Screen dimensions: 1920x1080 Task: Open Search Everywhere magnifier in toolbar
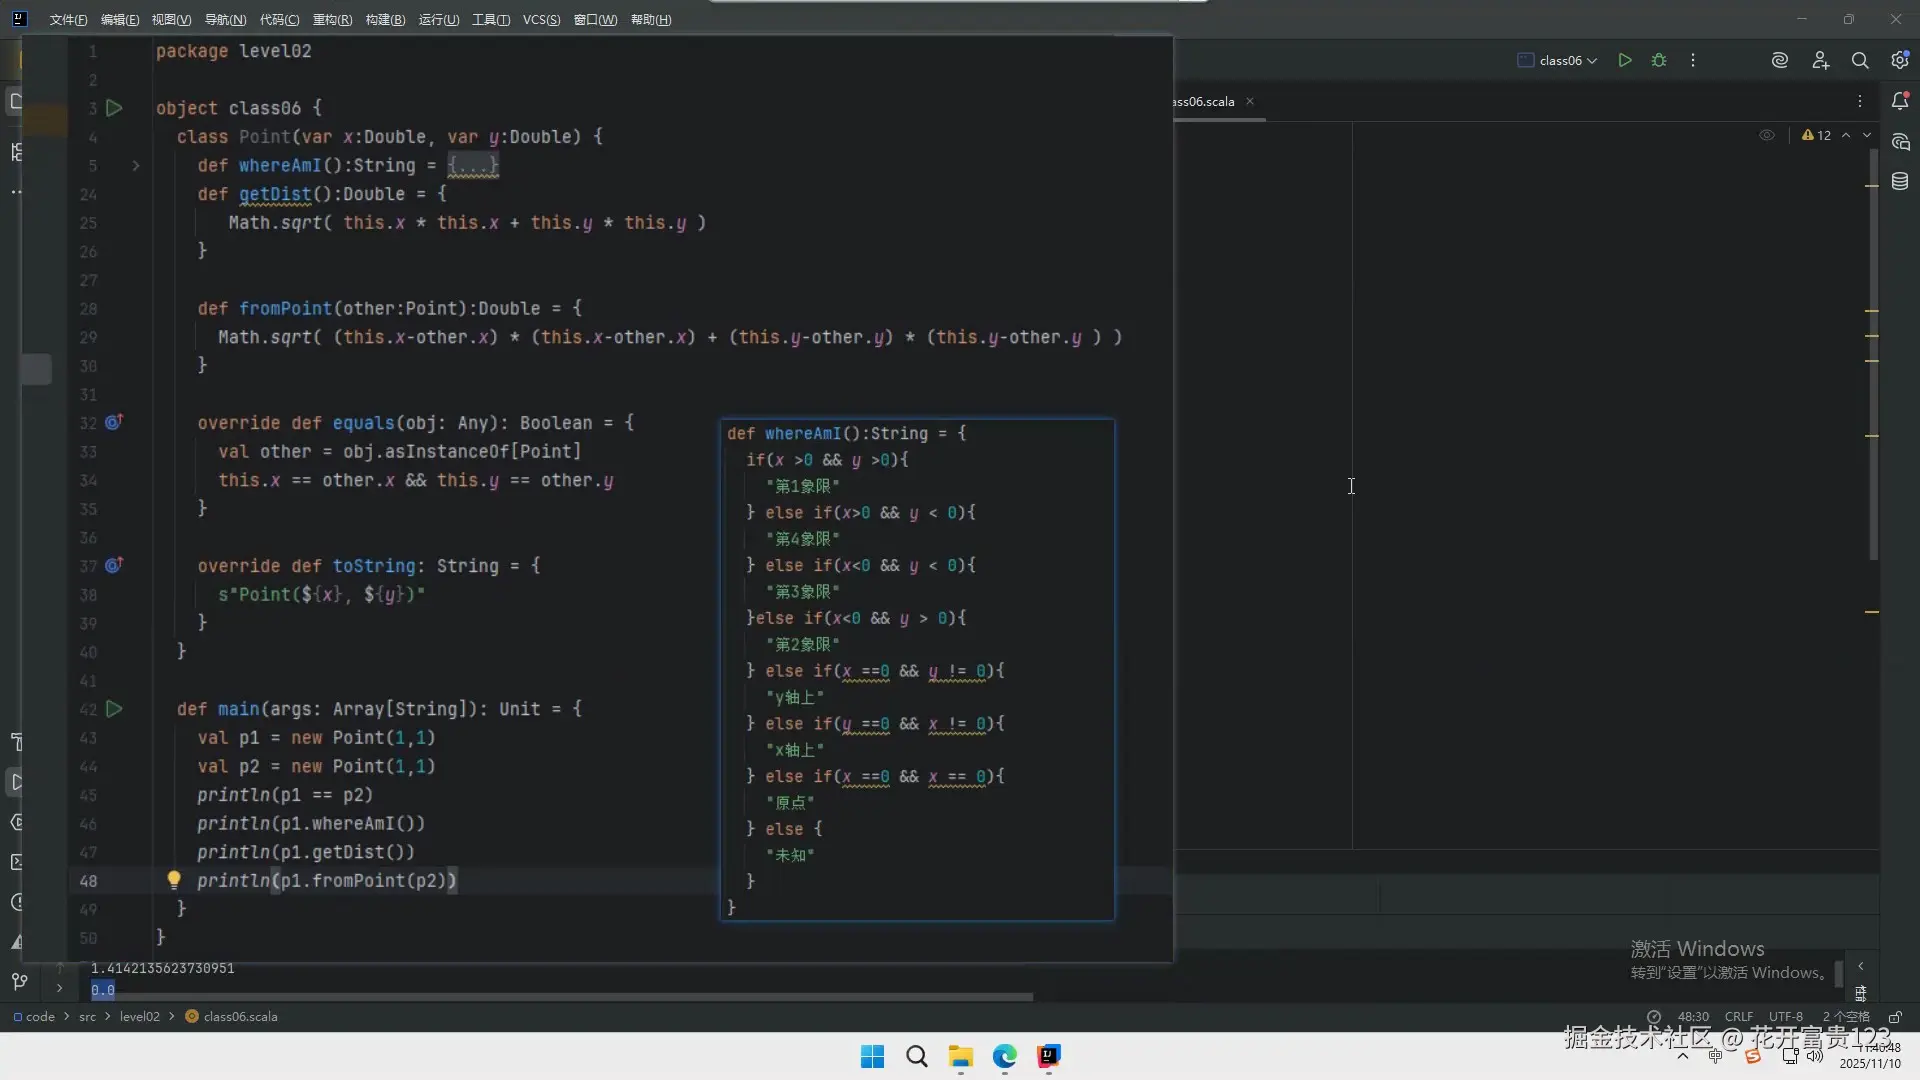pyautogui.click(x=1860, y=60)
